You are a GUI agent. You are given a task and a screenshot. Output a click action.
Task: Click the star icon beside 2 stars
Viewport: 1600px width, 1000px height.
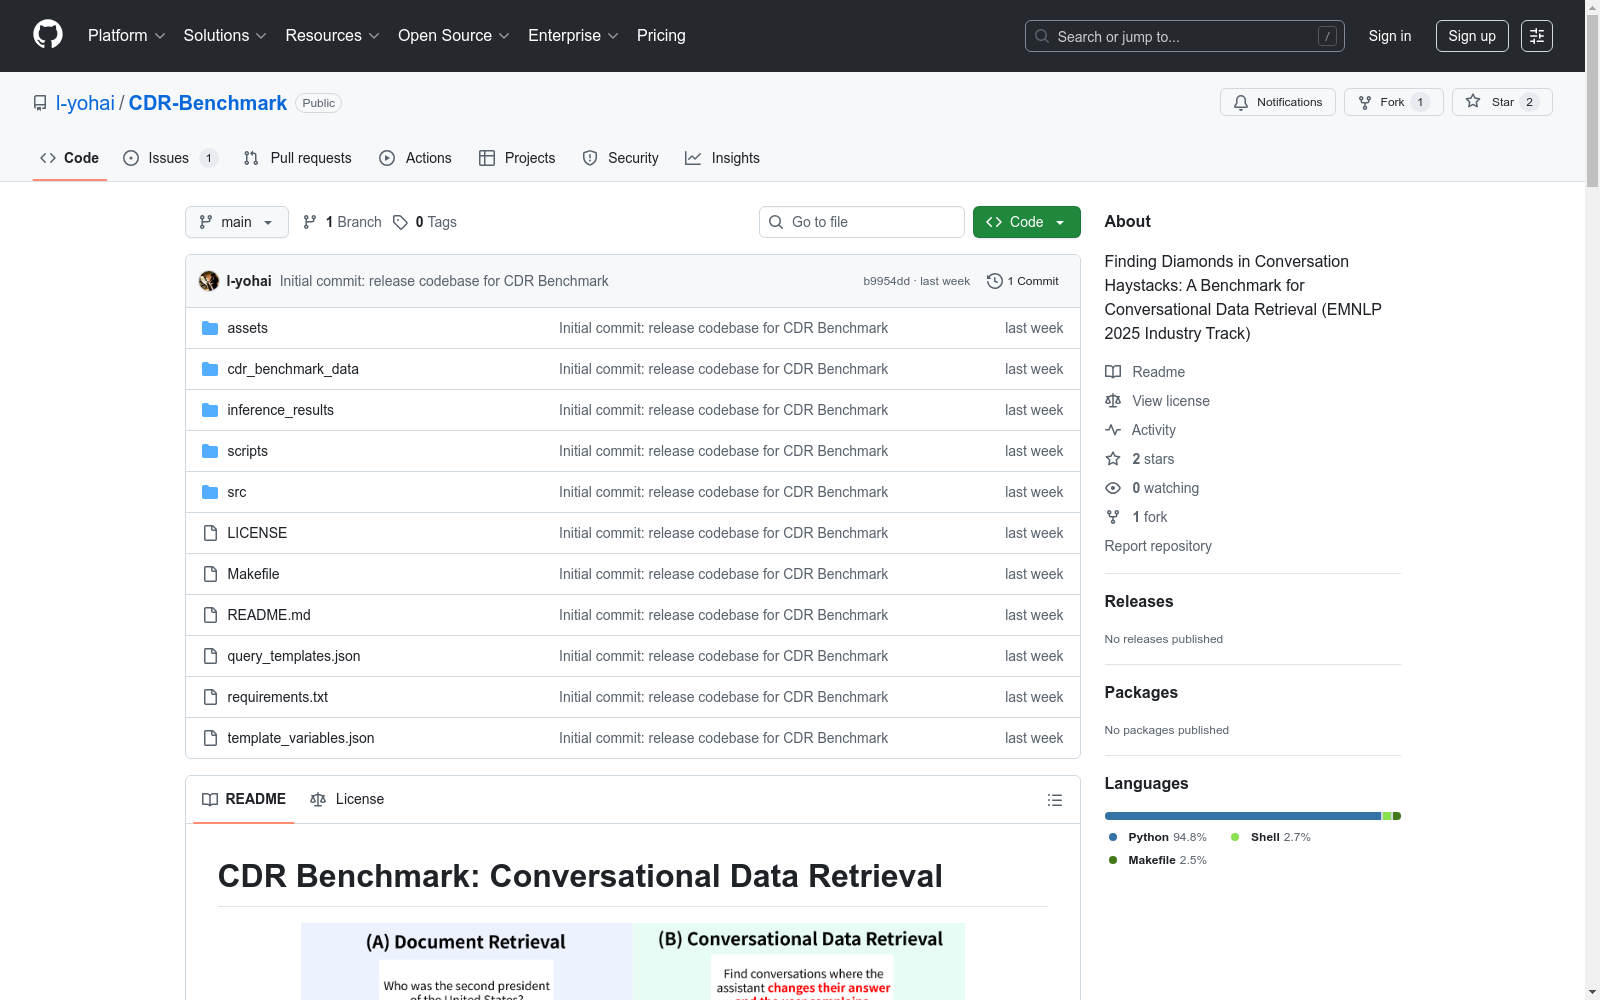pos(1113,459)
